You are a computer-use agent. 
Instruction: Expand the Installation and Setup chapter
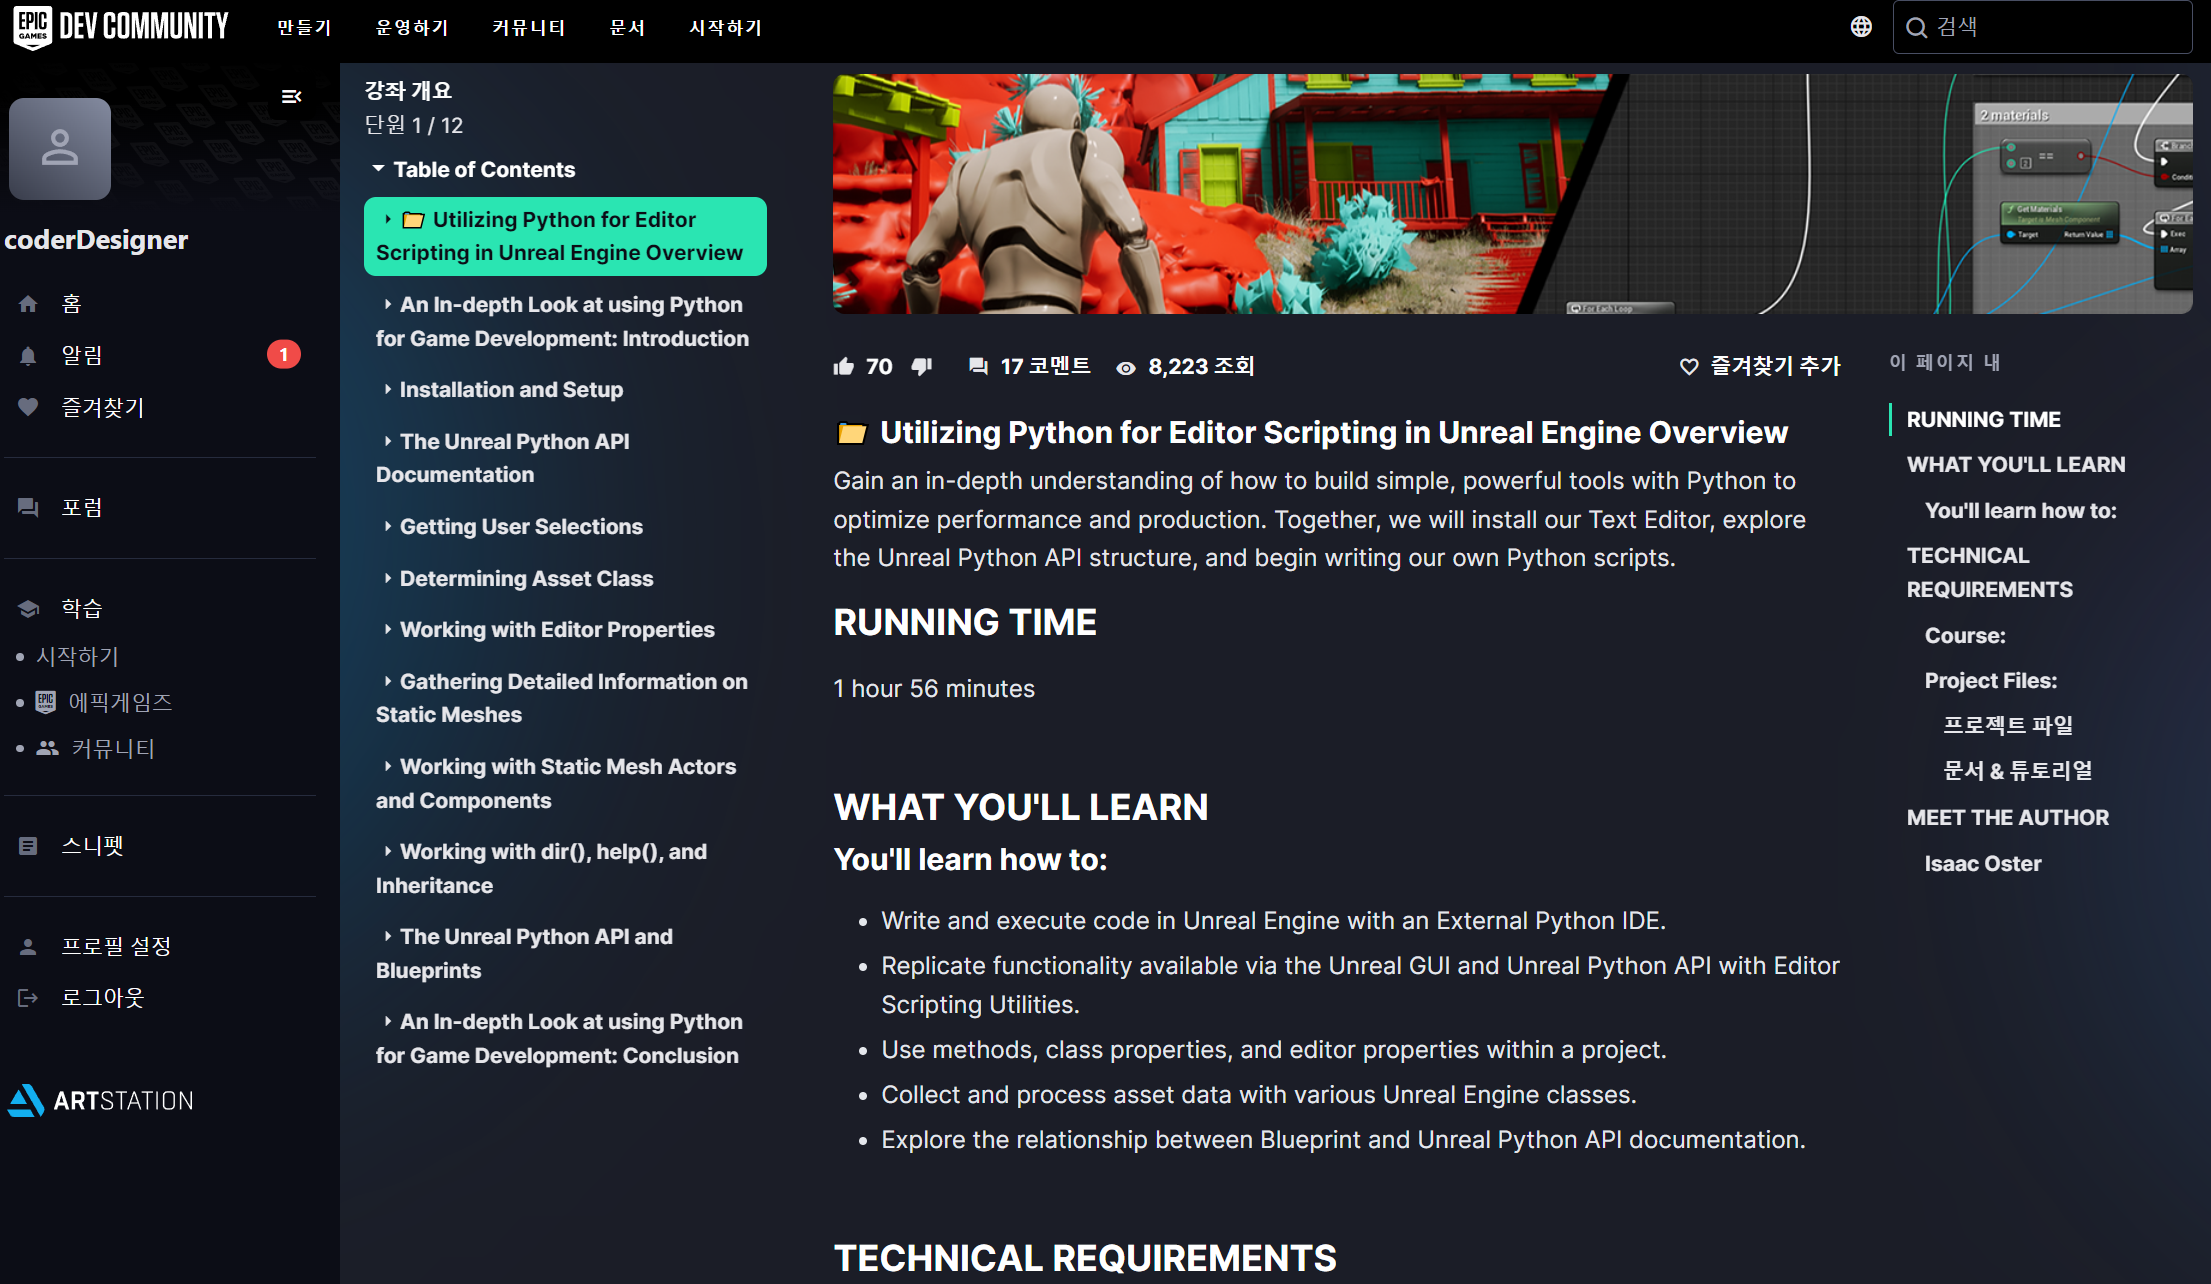click(x=387, y=389)
